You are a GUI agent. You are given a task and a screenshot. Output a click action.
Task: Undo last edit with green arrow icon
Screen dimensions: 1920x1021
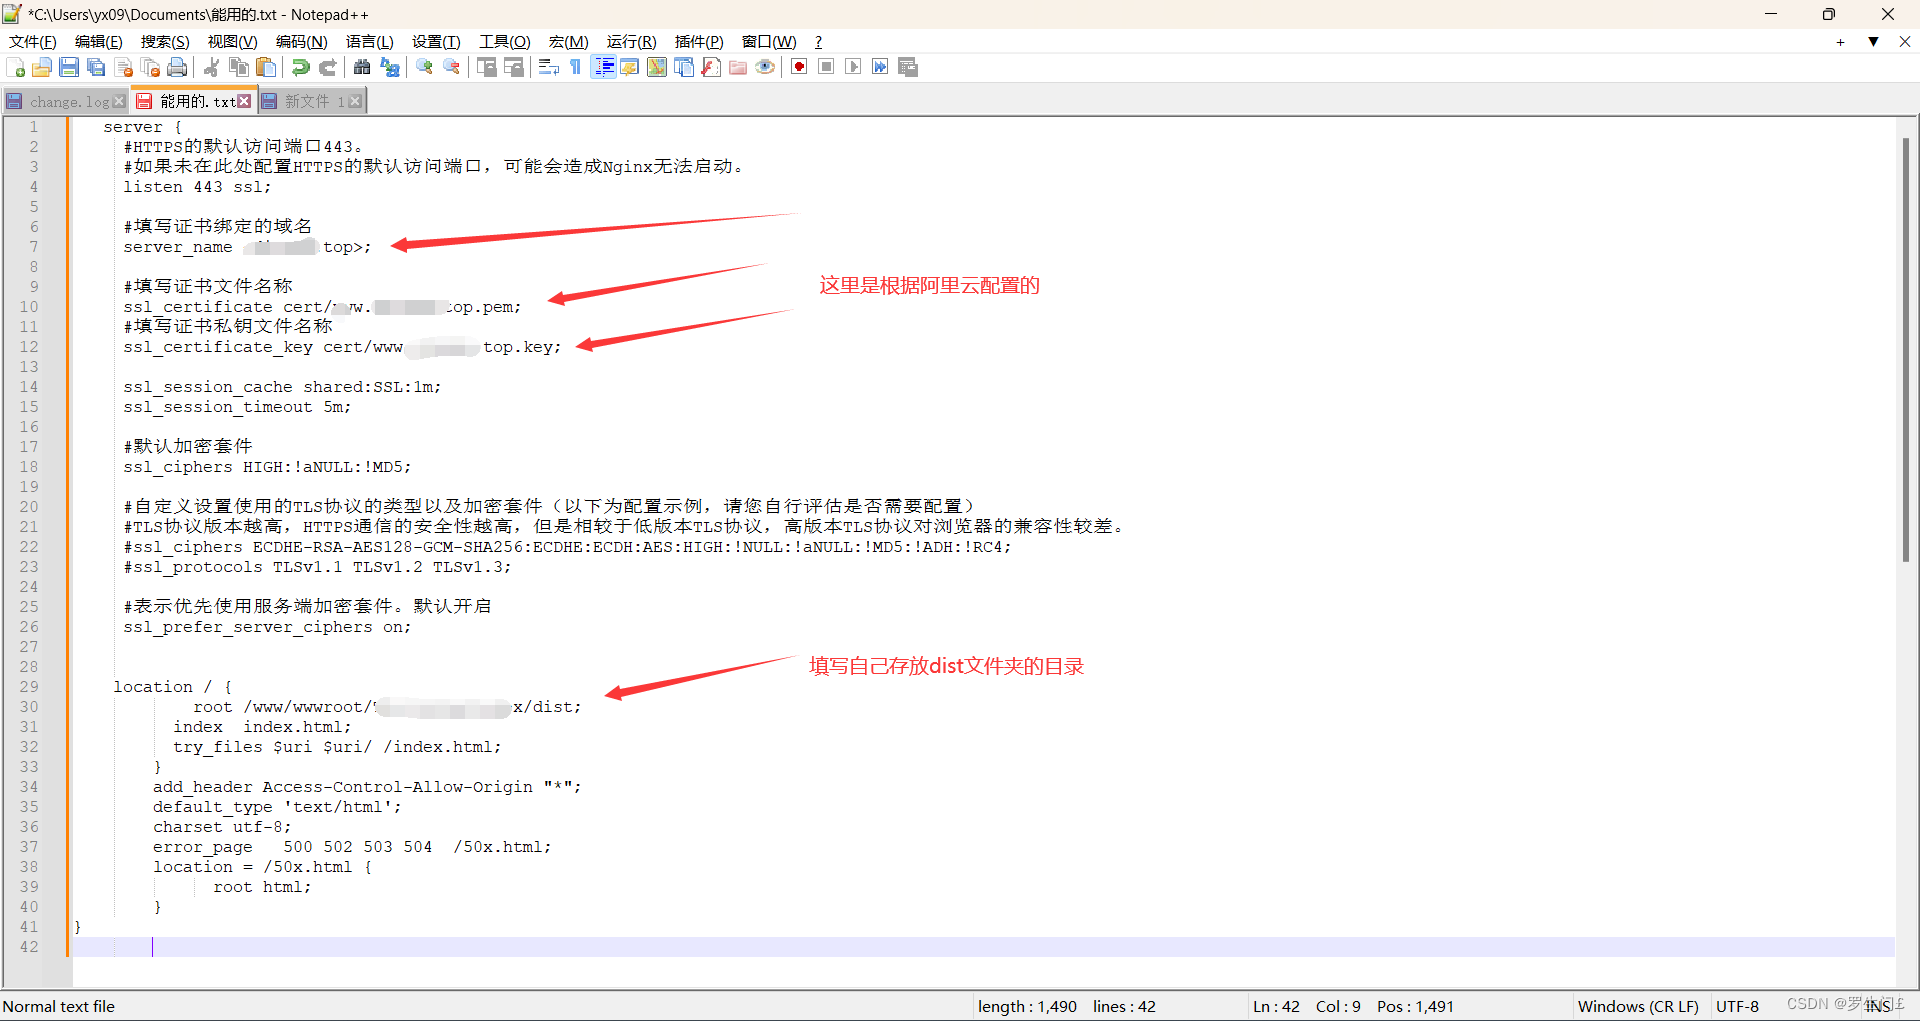(x=300, y=67)
